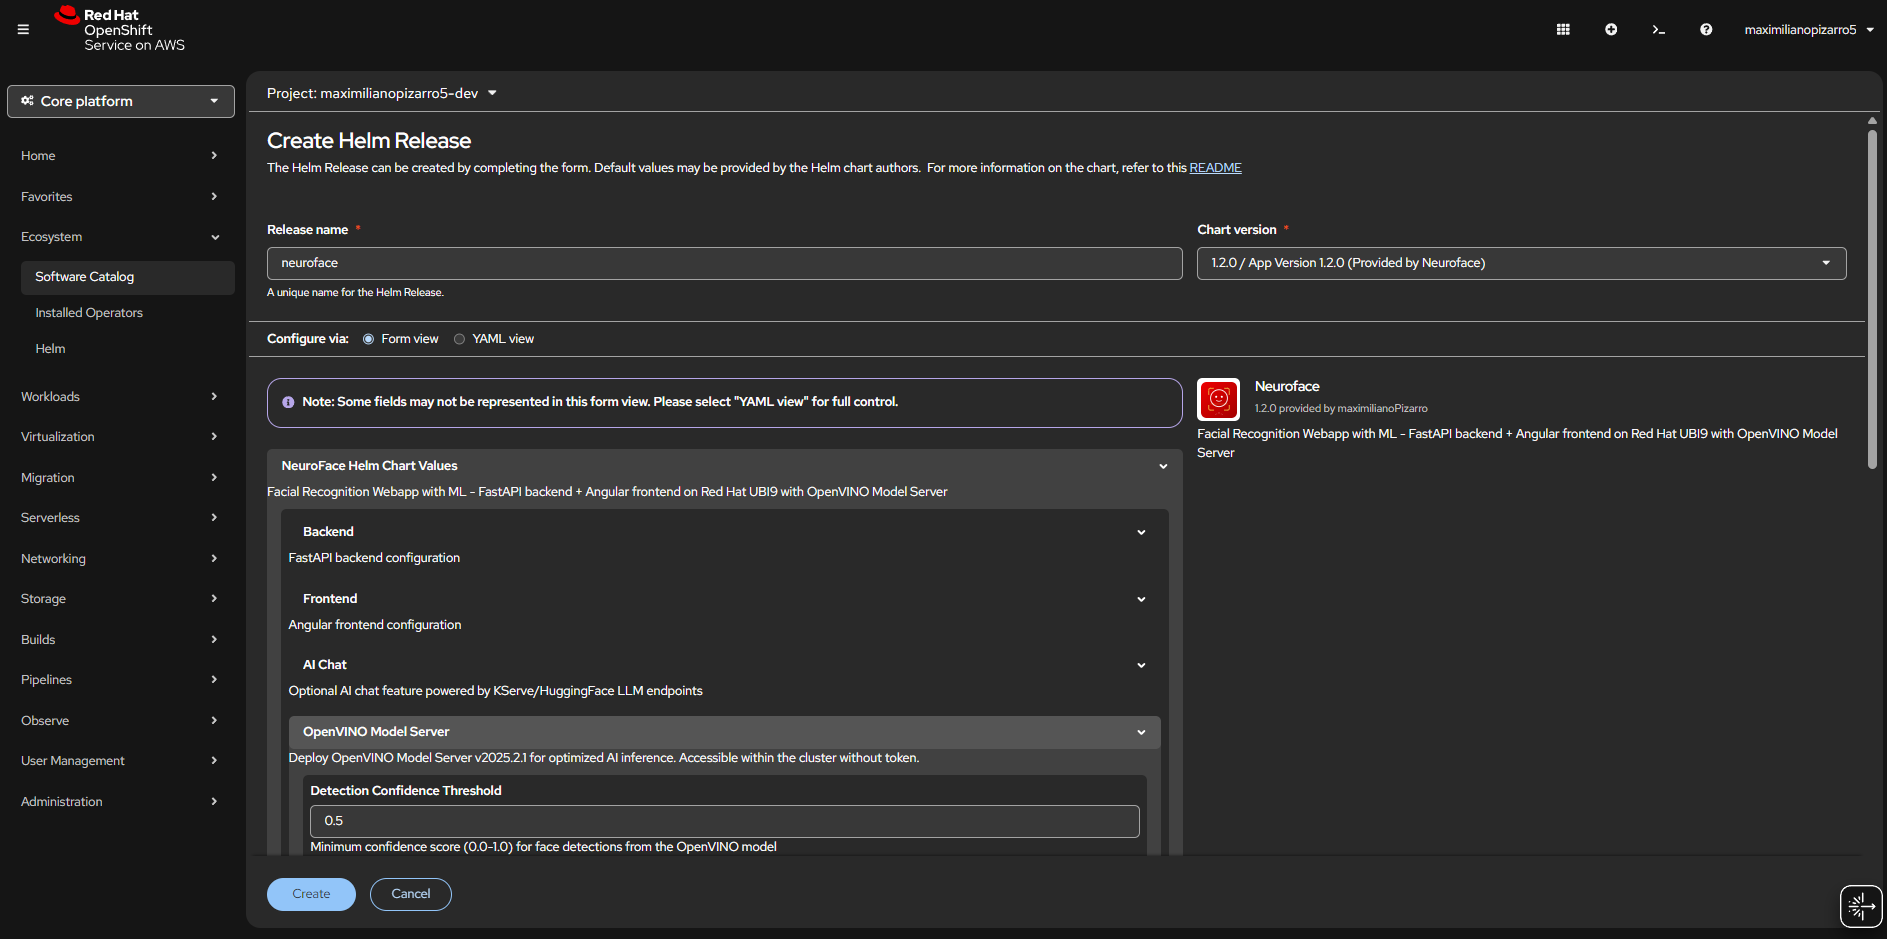Open the Chart version dropdown
The width and height of the screenshot is (1887, 939).
coord(1520,263)
